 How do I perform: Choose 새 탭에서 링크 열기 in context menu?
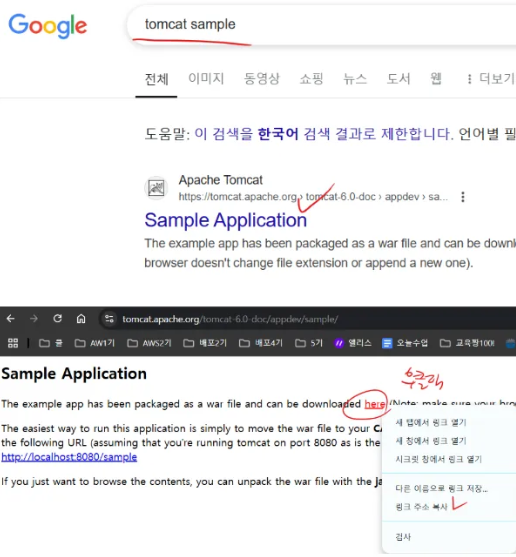pyautogui.click(x=431, y=422)
